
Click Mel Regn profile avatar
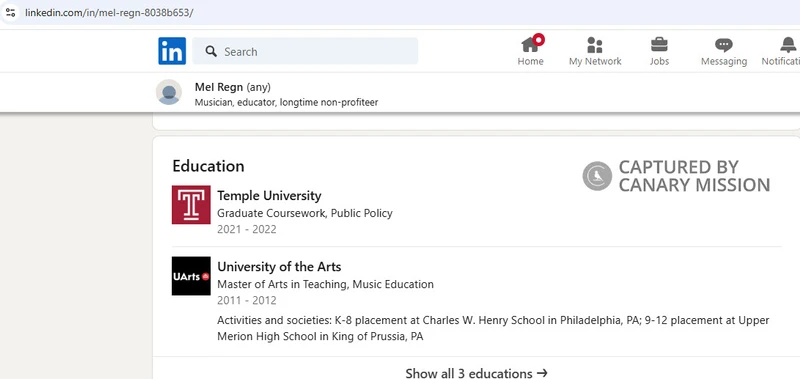pyautogui.click(x=169, y=92)
